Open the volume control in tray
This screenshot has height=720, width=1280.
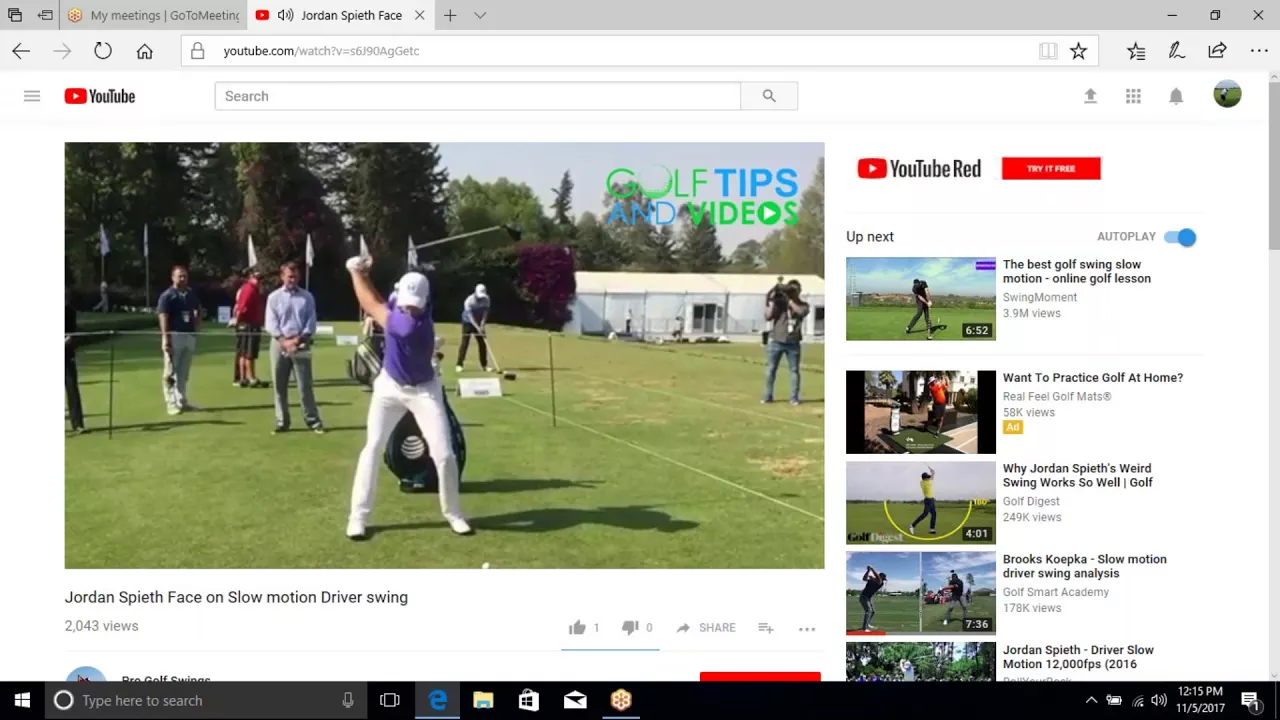tap(1159, 700)
